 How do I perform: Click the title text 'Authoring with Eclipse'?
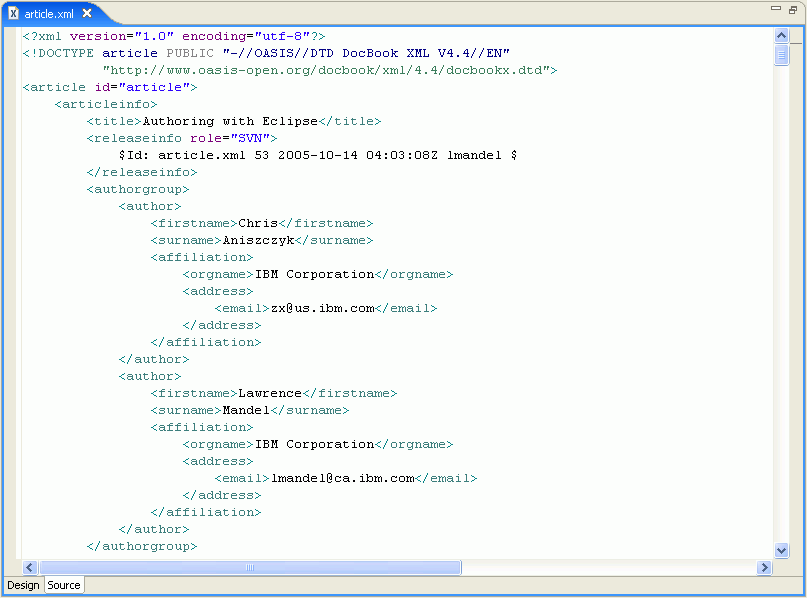point(230,121)
